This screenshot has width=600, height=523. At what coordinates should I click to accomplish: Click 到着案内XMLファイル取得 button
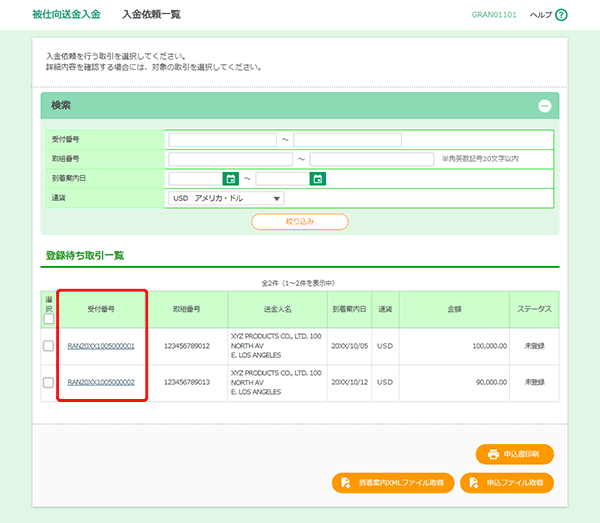(392, 482)
